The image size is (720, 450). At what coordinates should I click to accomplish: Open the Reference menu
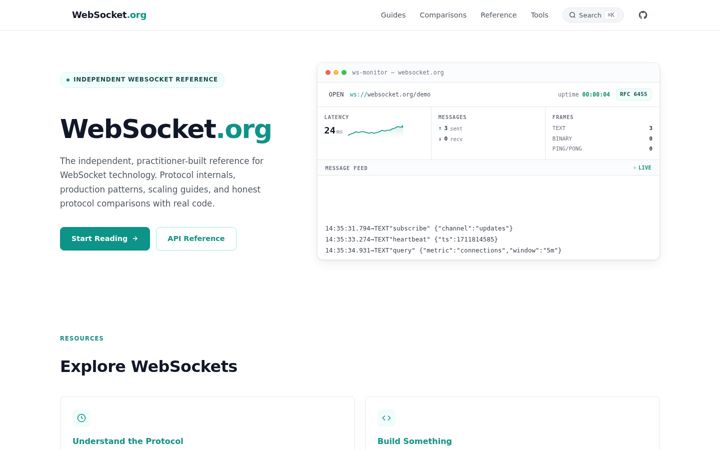point(498,15)
